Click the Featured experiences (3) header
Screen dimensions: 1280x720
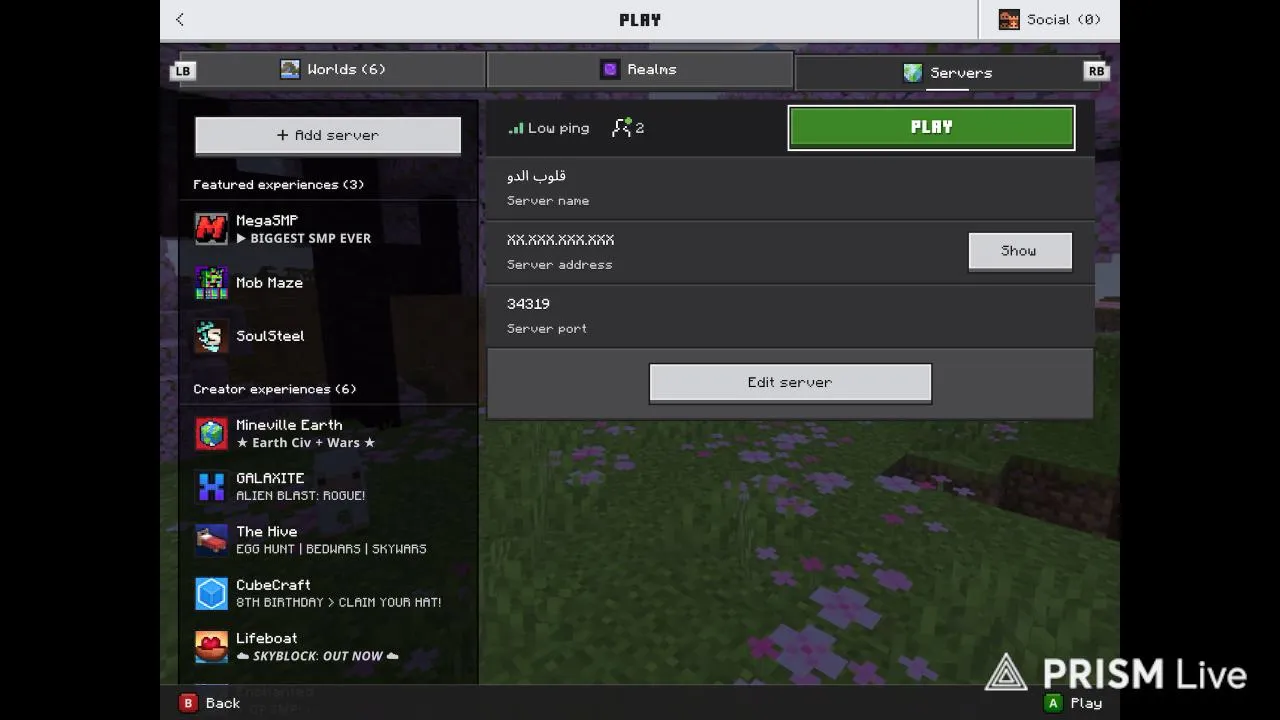point(278,184)
